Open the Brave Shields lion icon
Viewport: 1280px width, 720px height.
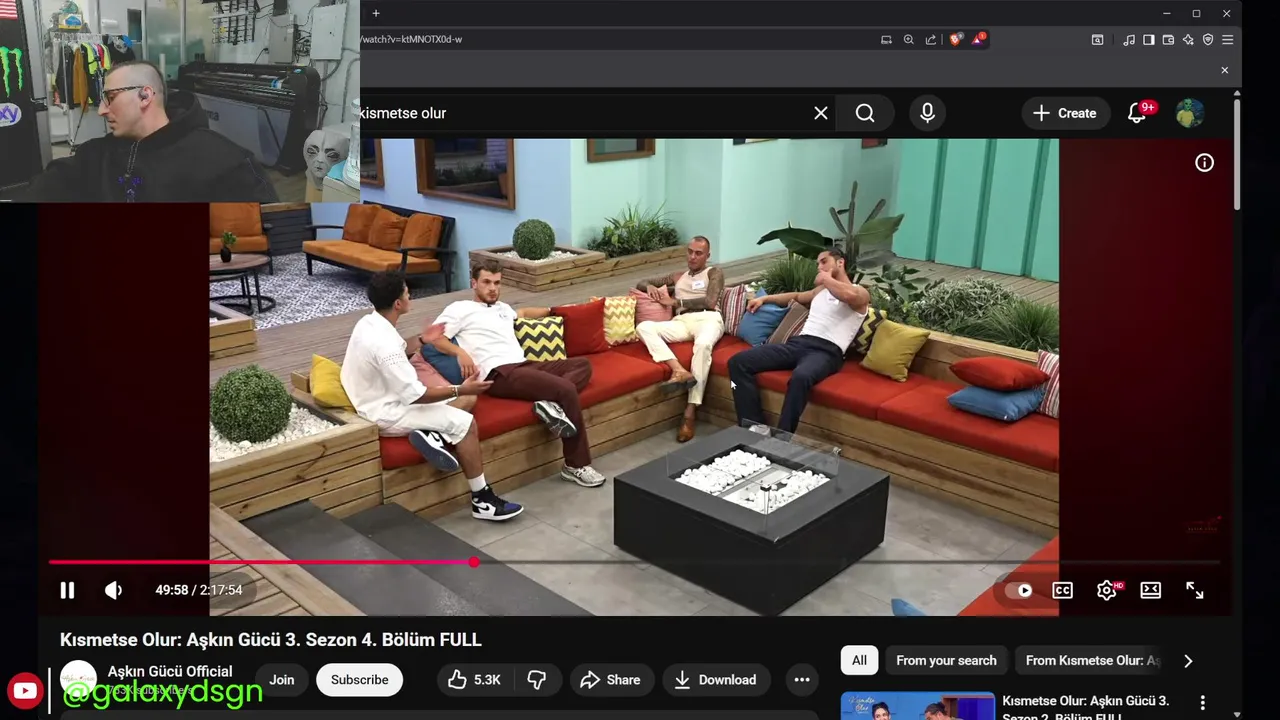tap(956, 39)
